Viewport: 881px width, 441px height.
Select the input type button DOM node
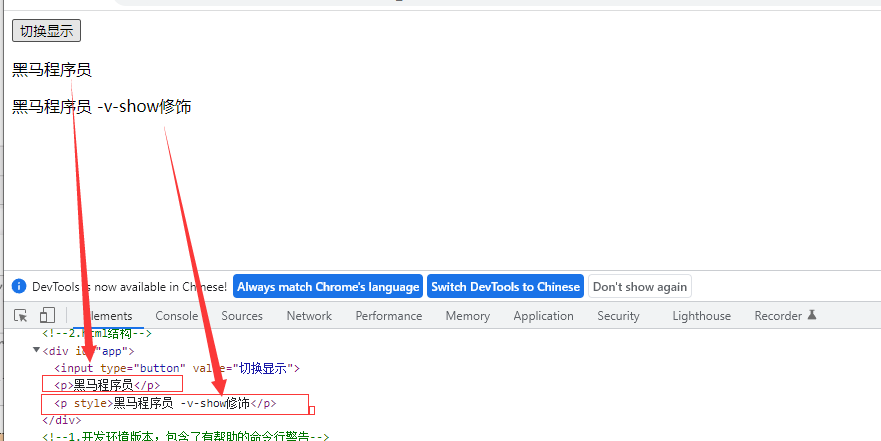pyautogui.click(x=177, y=369)
